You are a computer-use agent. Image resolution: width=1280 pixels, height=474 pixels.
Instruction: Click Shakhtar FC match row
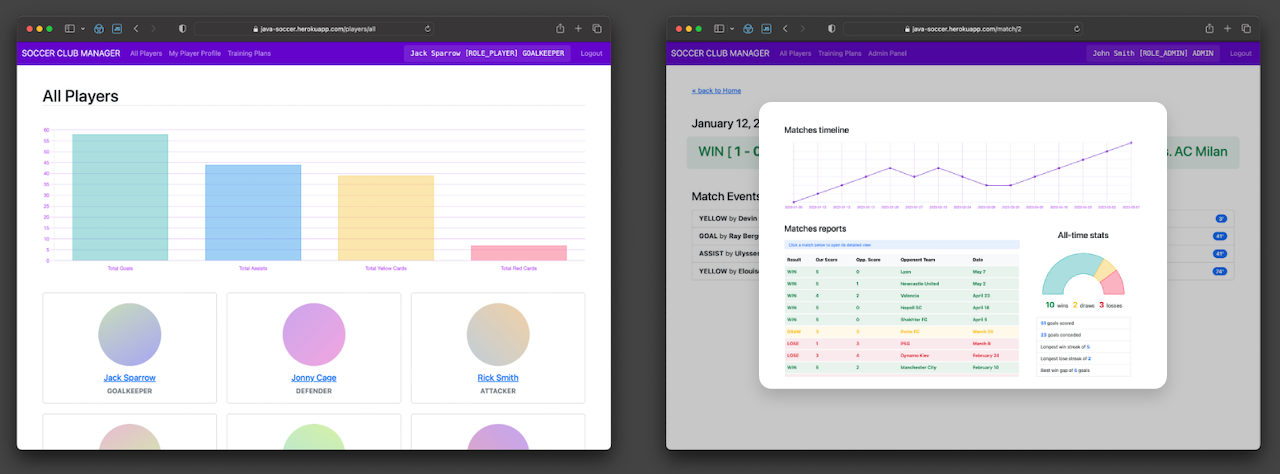901,319
